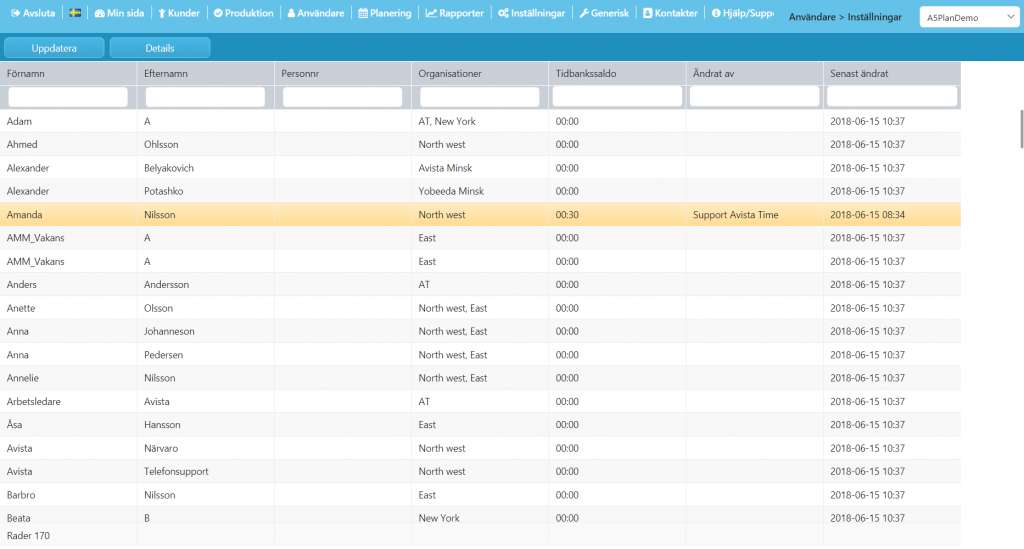Open the Min sida menu
Screen dimensions: 1024x549
(120, 13)
